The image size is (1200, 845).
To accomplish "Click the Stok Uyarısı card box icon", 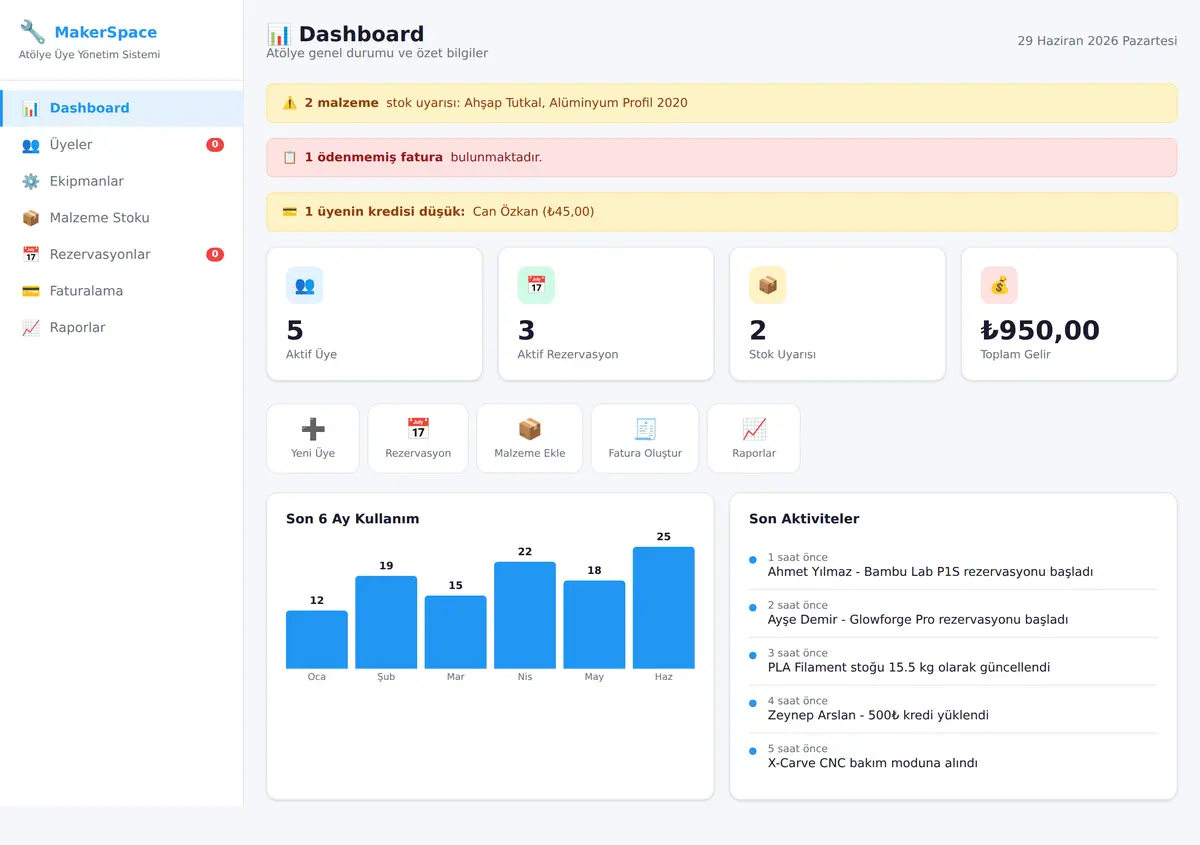I will tap(768, 285).
